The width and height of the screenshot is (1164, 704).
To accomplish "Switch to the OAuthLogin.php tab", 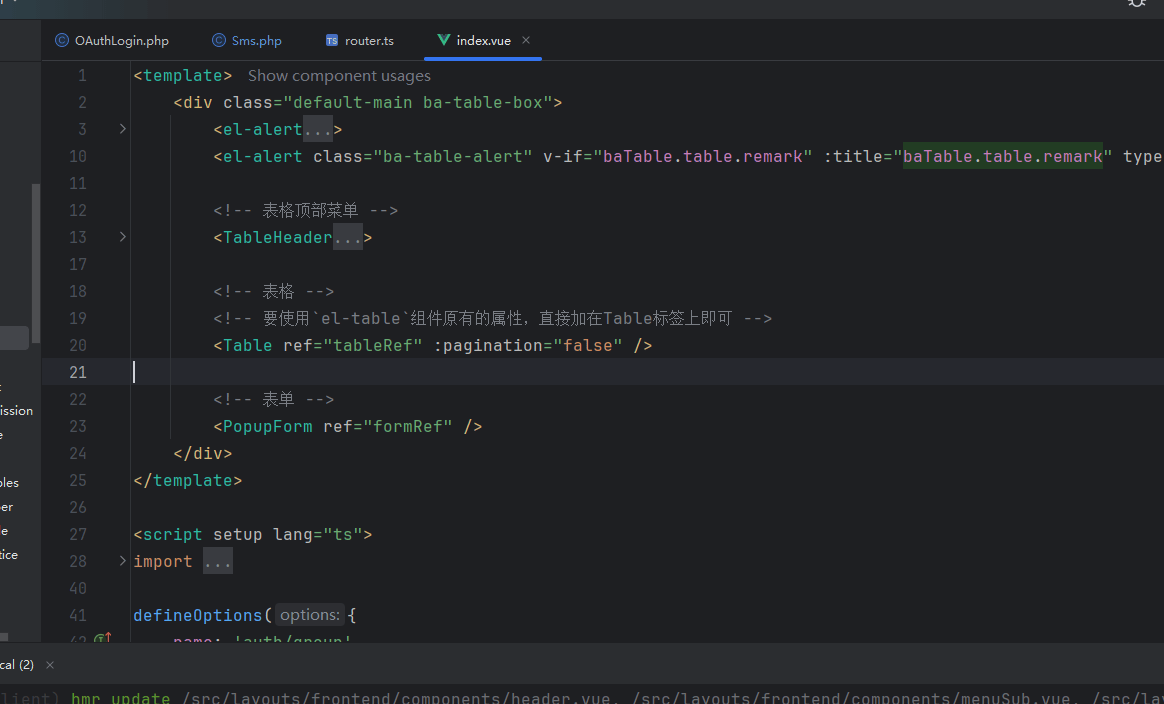I will (x=112, y=40).
